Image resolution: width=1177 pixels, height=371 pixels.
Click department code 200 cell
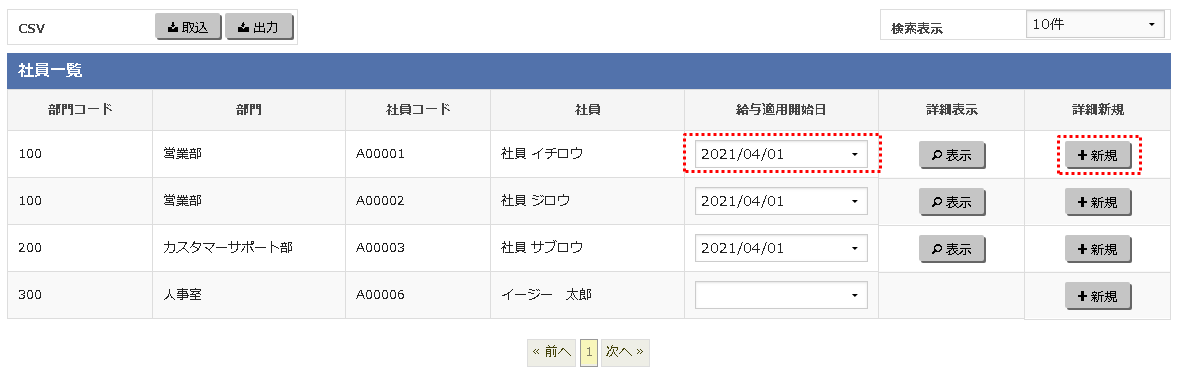point(80,248)
